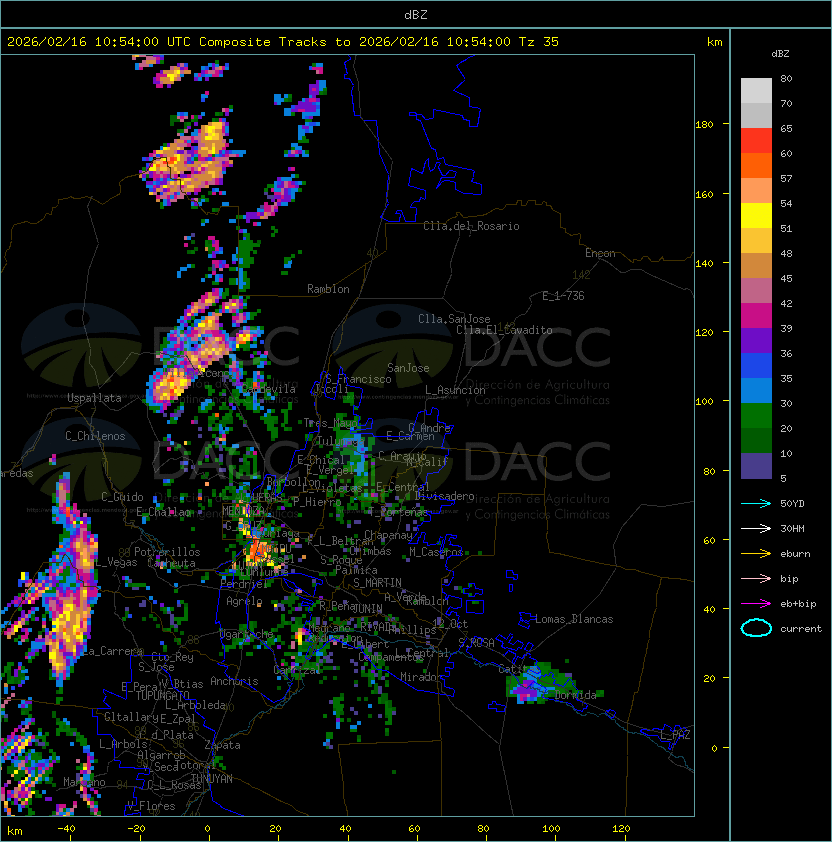Click the 'current' legend label
The height and width of the screenshot is (842, 832).
pyautogui.click(x=801, y=628)
